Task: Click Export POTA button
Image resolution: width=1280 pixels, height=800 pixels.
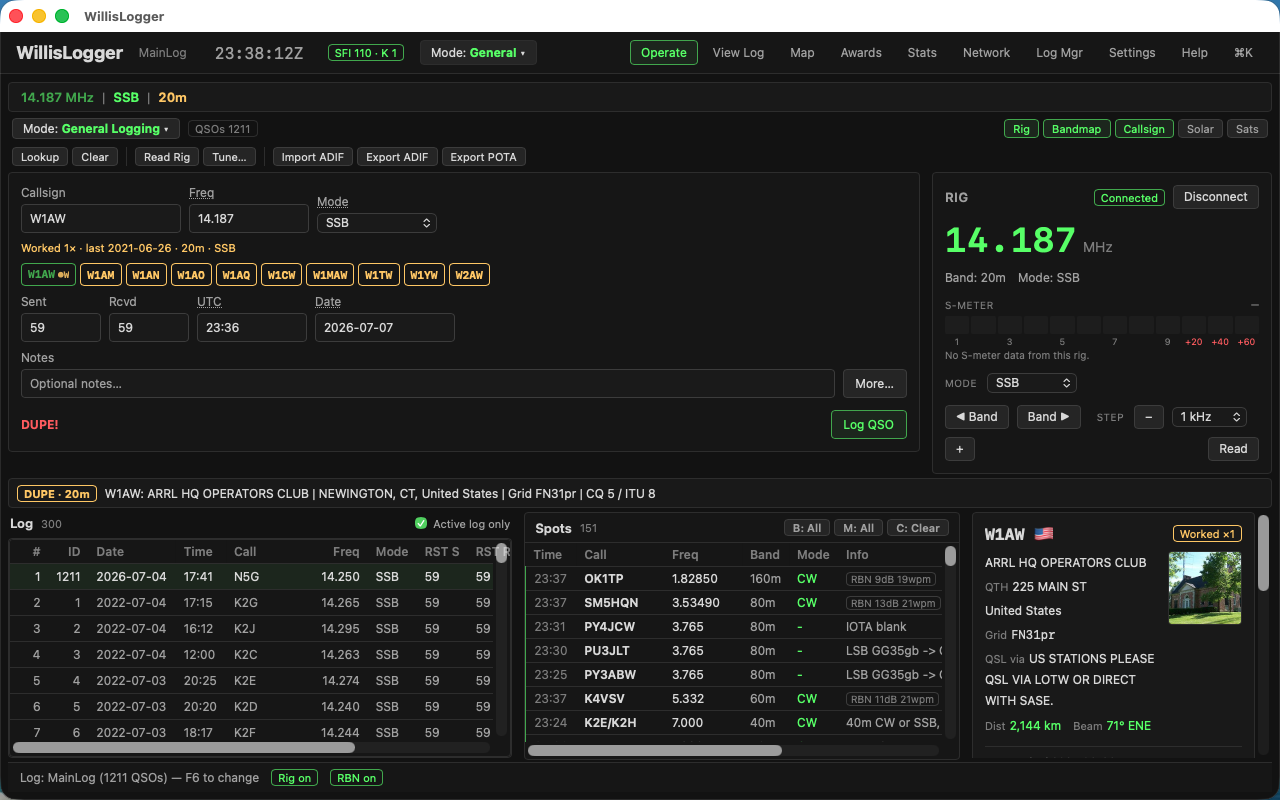Action: coord(483,157)
